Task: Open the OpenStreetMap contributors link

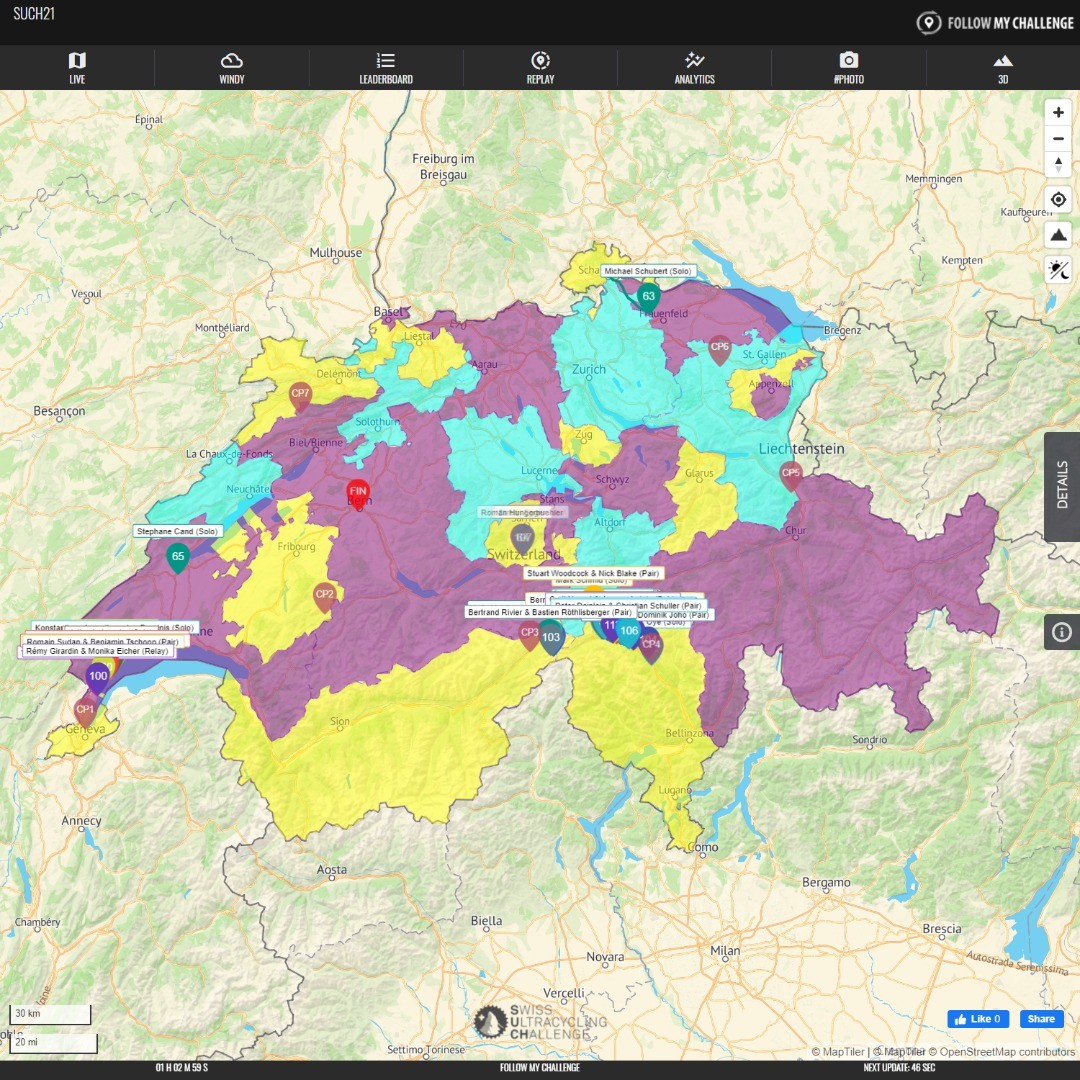Action: [1007, 1052]
